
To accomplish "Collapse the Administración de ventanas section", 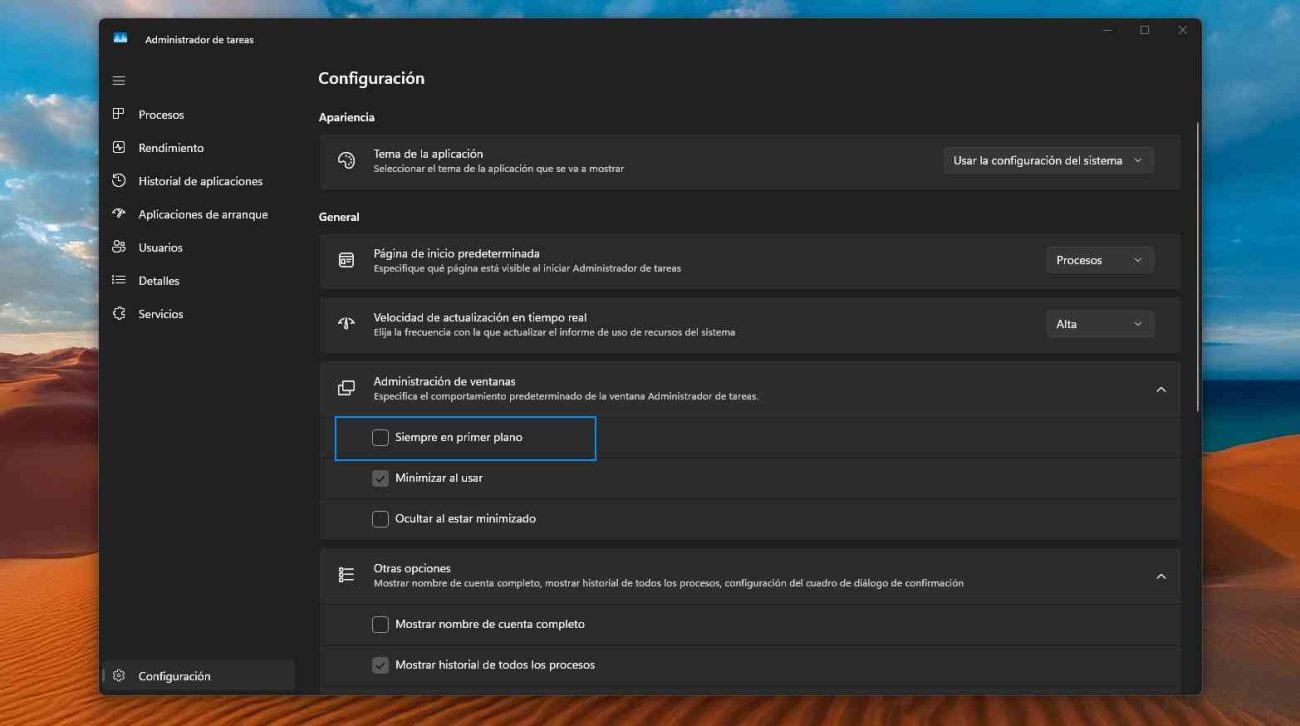I will pyautogui.click(x=1162, y=387).
